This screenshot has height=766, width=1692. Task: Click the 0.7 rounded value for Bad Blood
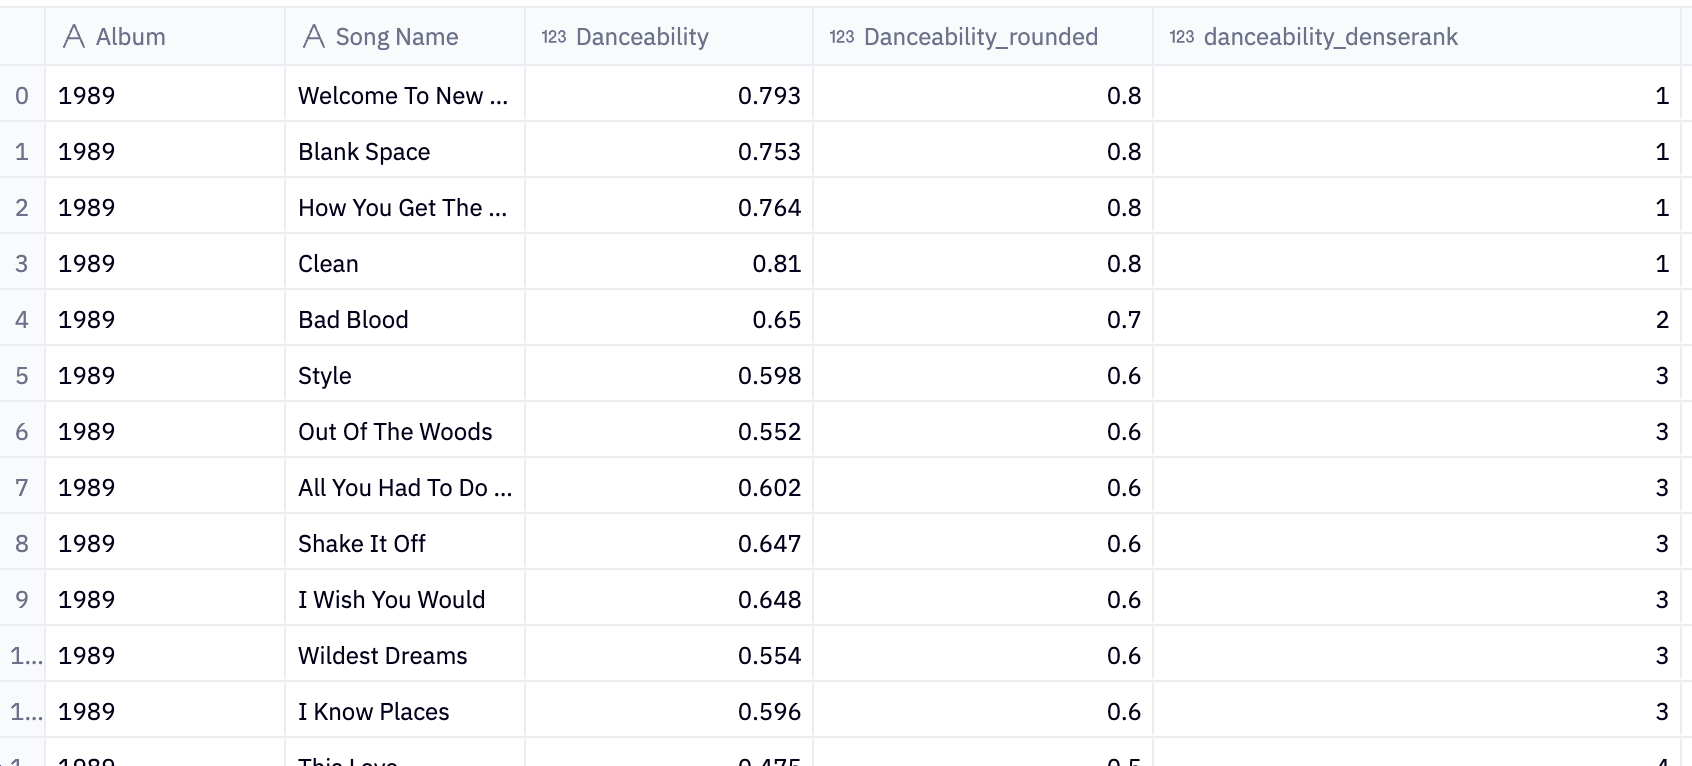(1123, 320)
